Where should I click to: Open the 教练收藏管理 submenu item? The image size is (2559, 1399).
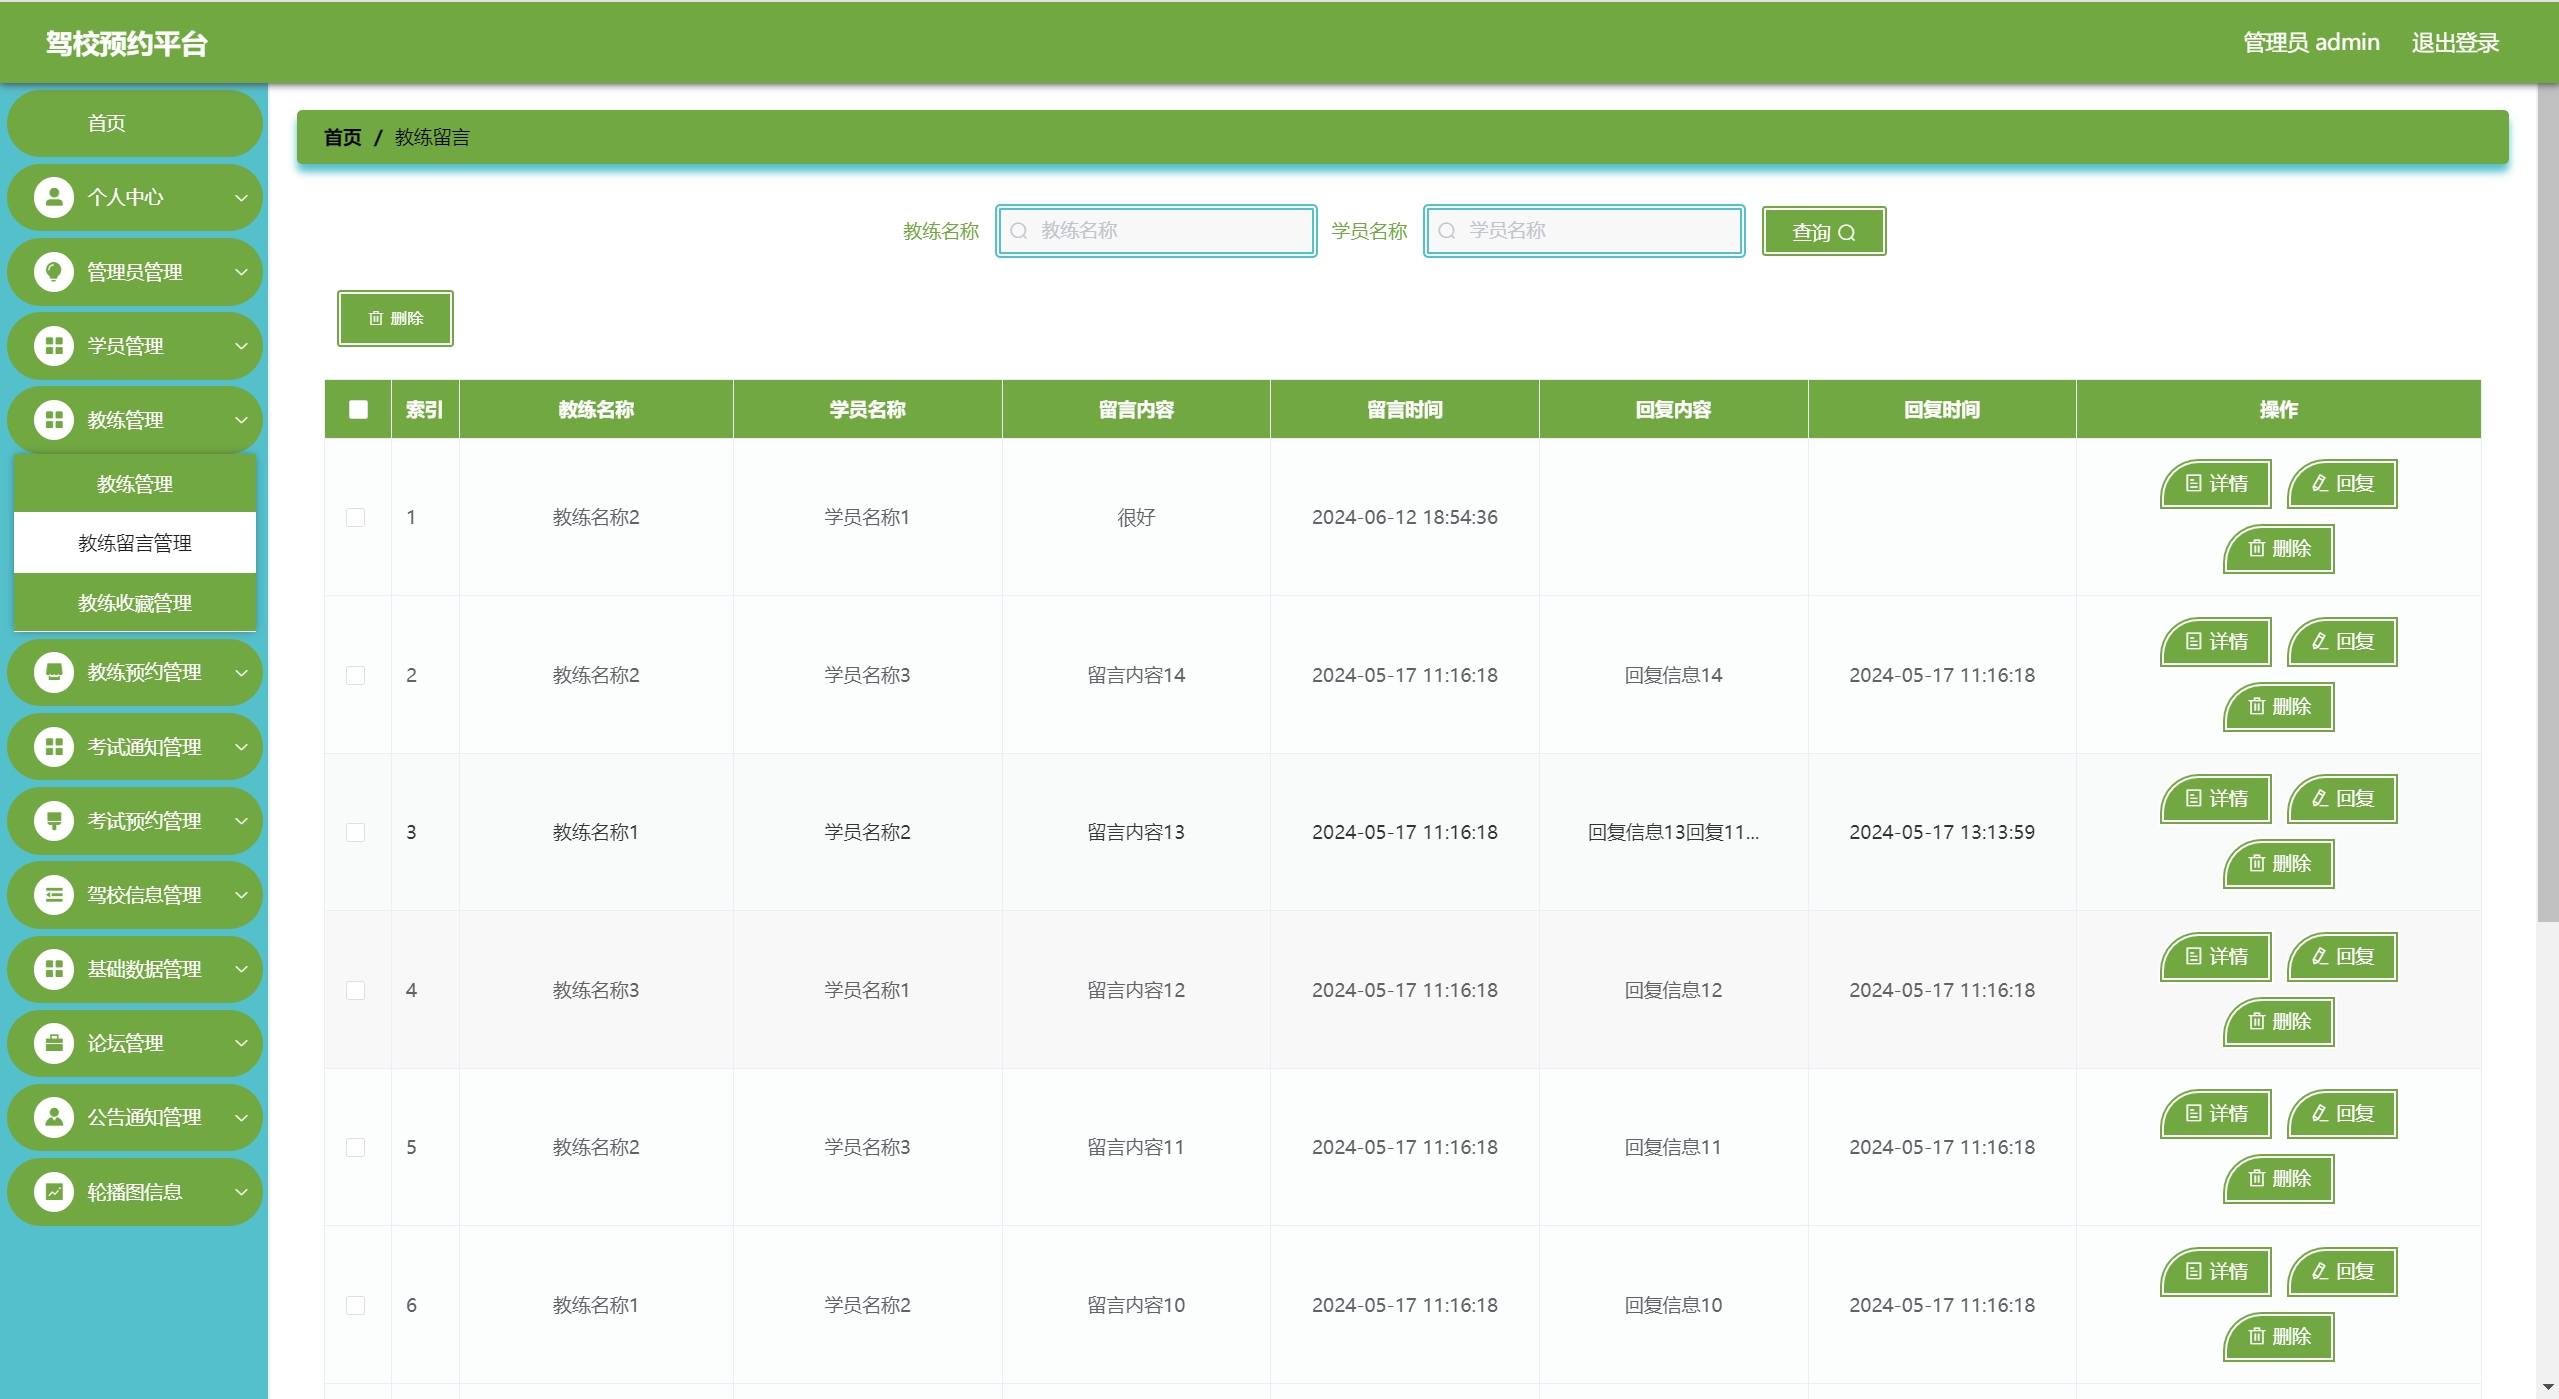point(135,603)
